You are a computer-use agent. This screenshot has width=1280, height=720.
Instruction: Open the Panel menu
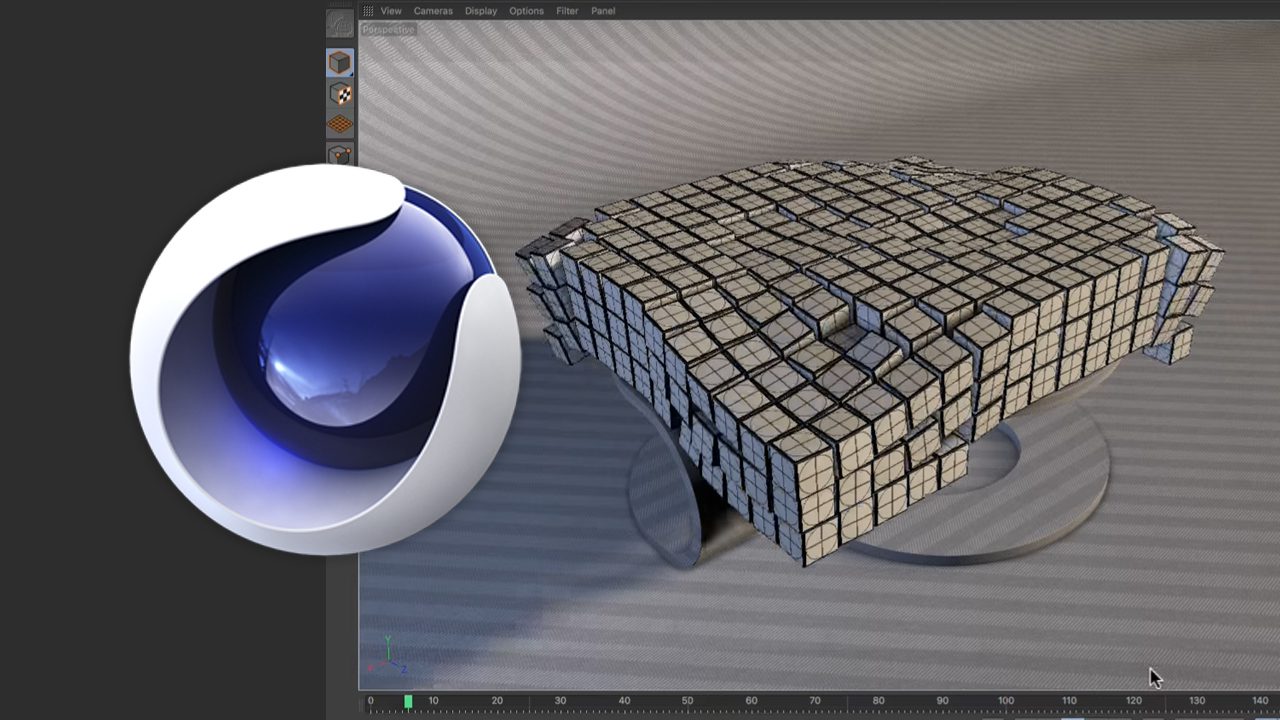coord(603,11)
